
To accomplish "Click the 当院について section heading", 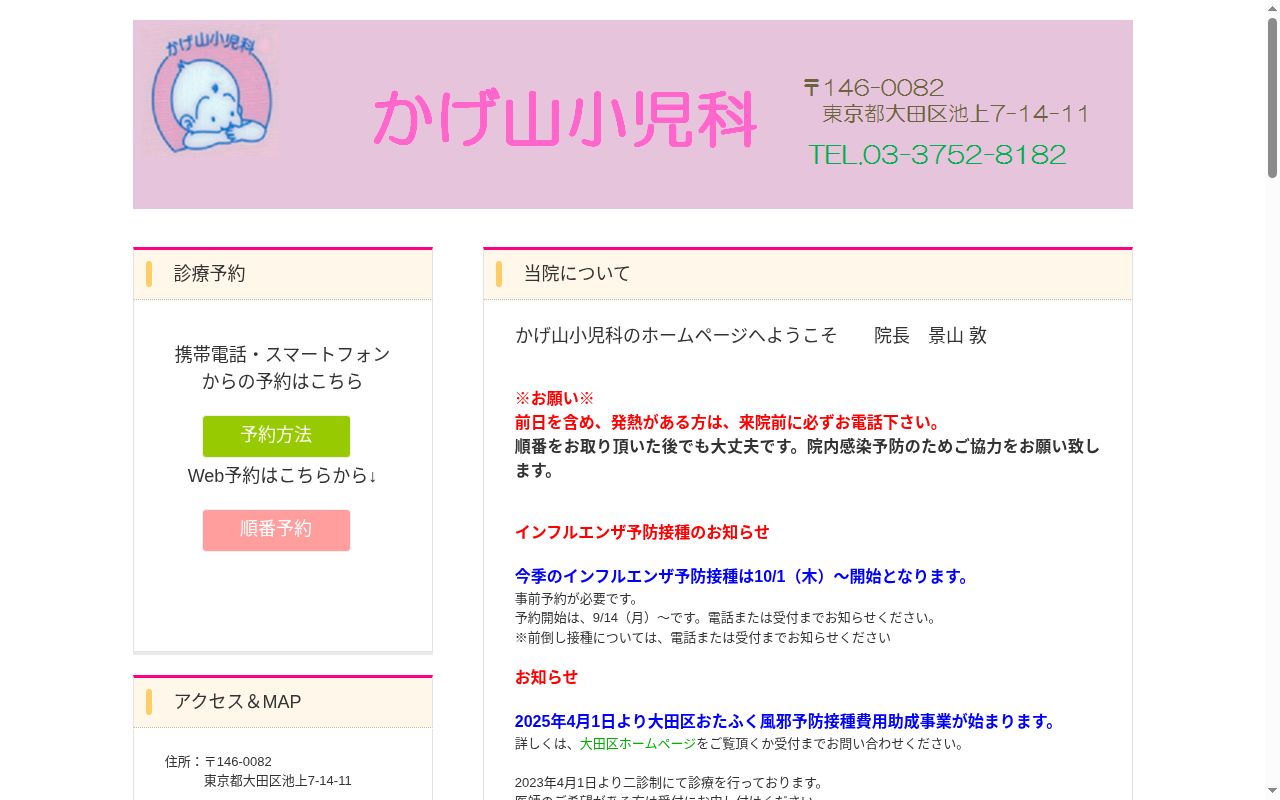I will 577,274.
